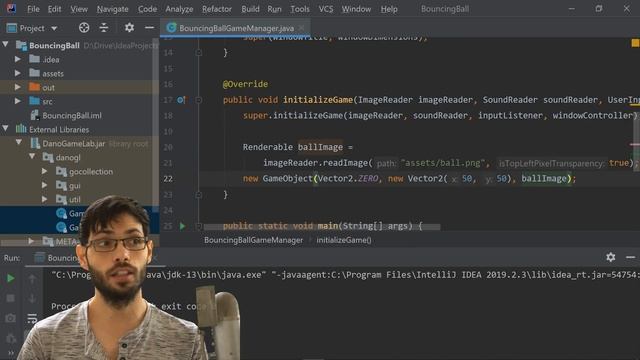Viewport: 640px width, 360px height.
Task: Click the green Rerun button in Run panel
Action: pos(11,278)
